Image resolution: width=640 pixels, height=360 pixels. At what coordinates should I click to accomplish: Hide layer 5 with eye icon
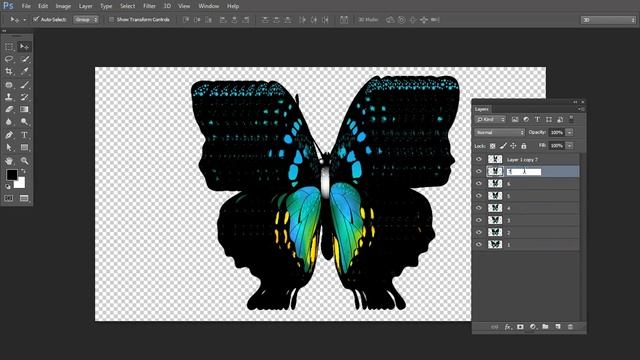tap(479, 196)
